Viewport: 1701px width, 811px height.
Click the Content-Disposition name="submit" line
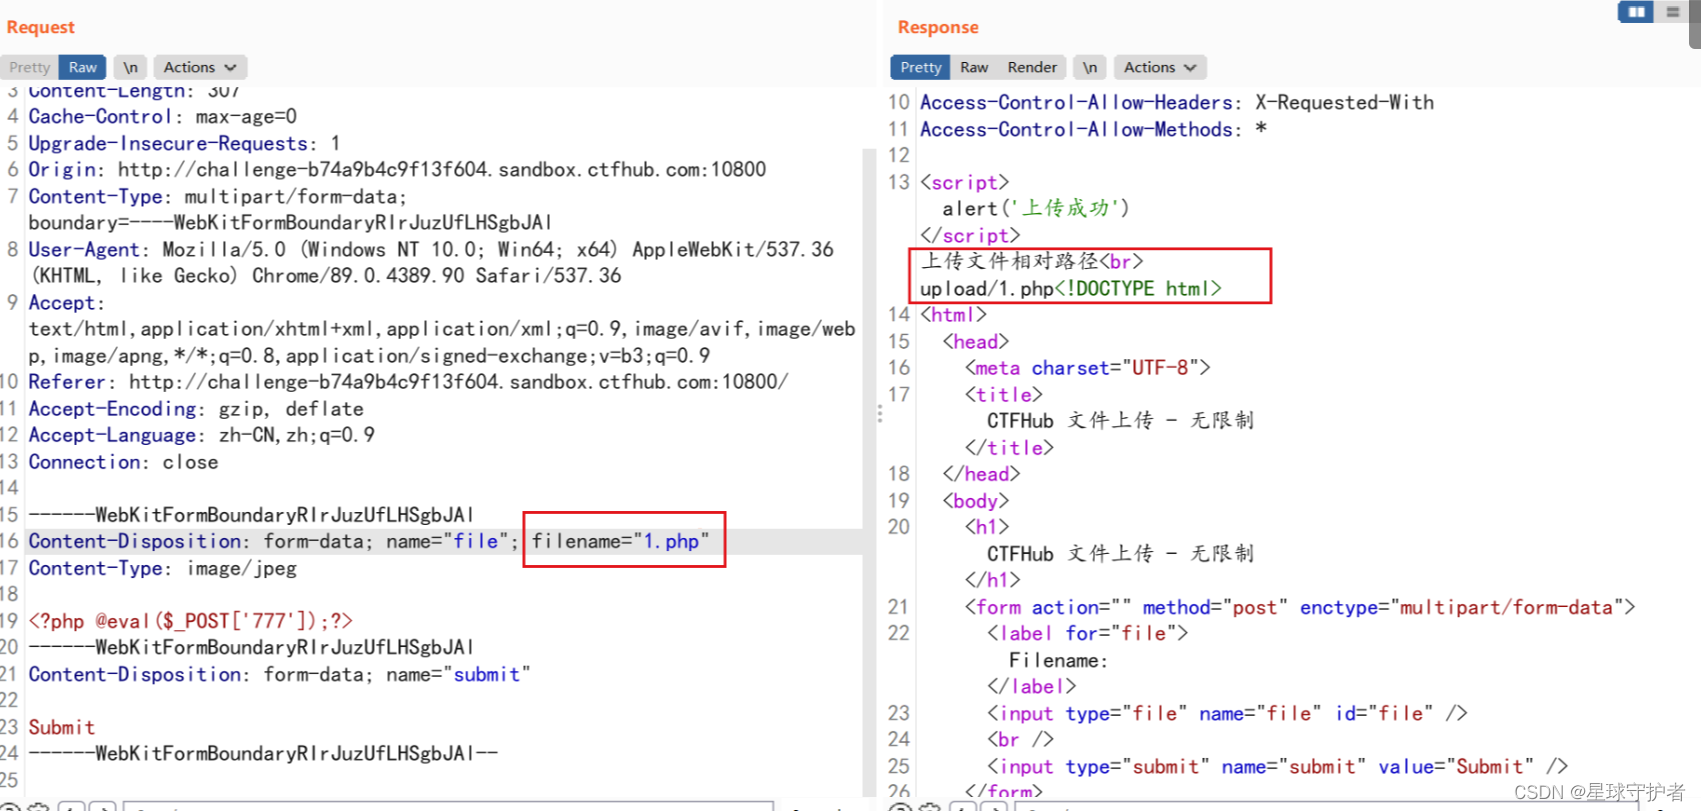pos(279,675)
